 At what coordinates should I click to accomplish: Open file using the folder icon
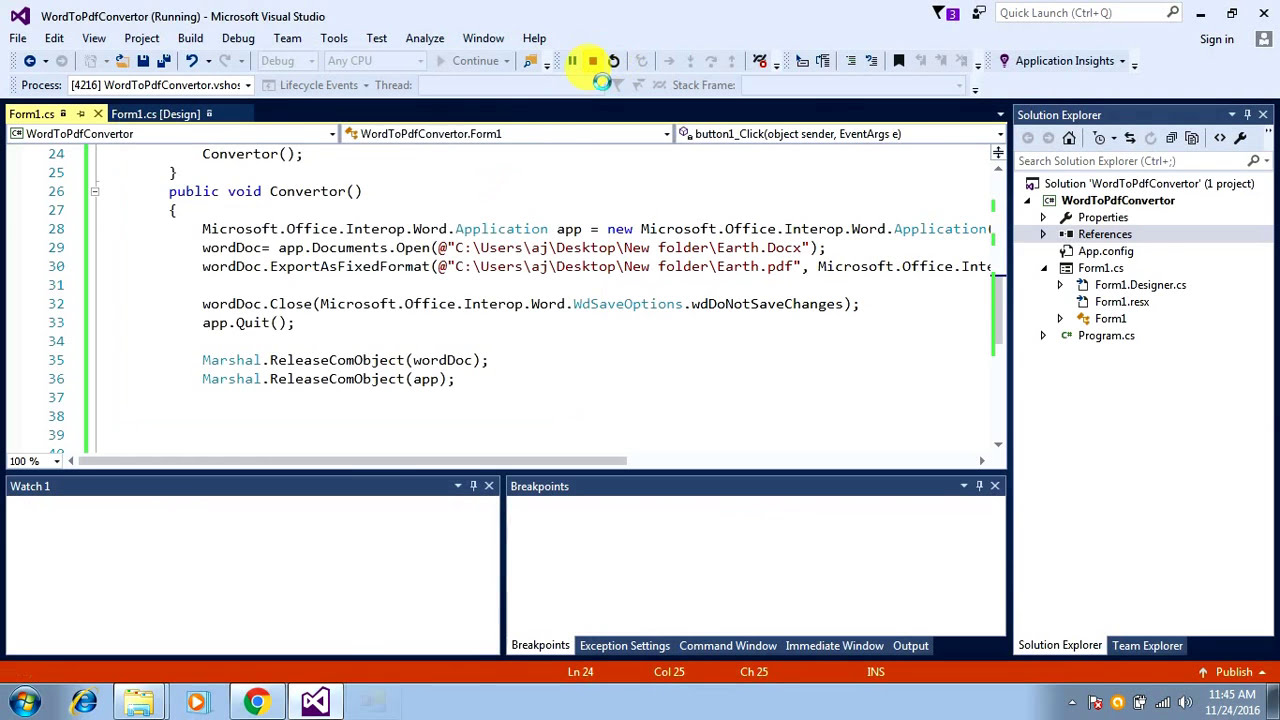point(122,61)
